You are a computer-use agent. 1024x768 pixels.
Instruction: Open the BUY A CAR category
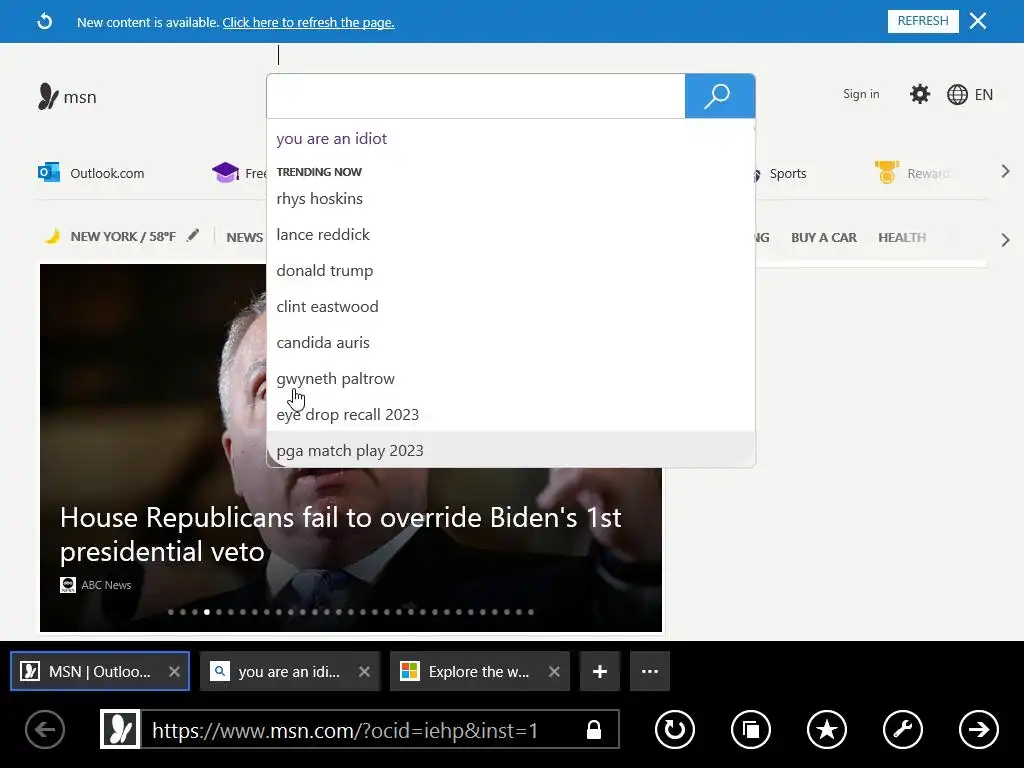click(x=824, y=238)
